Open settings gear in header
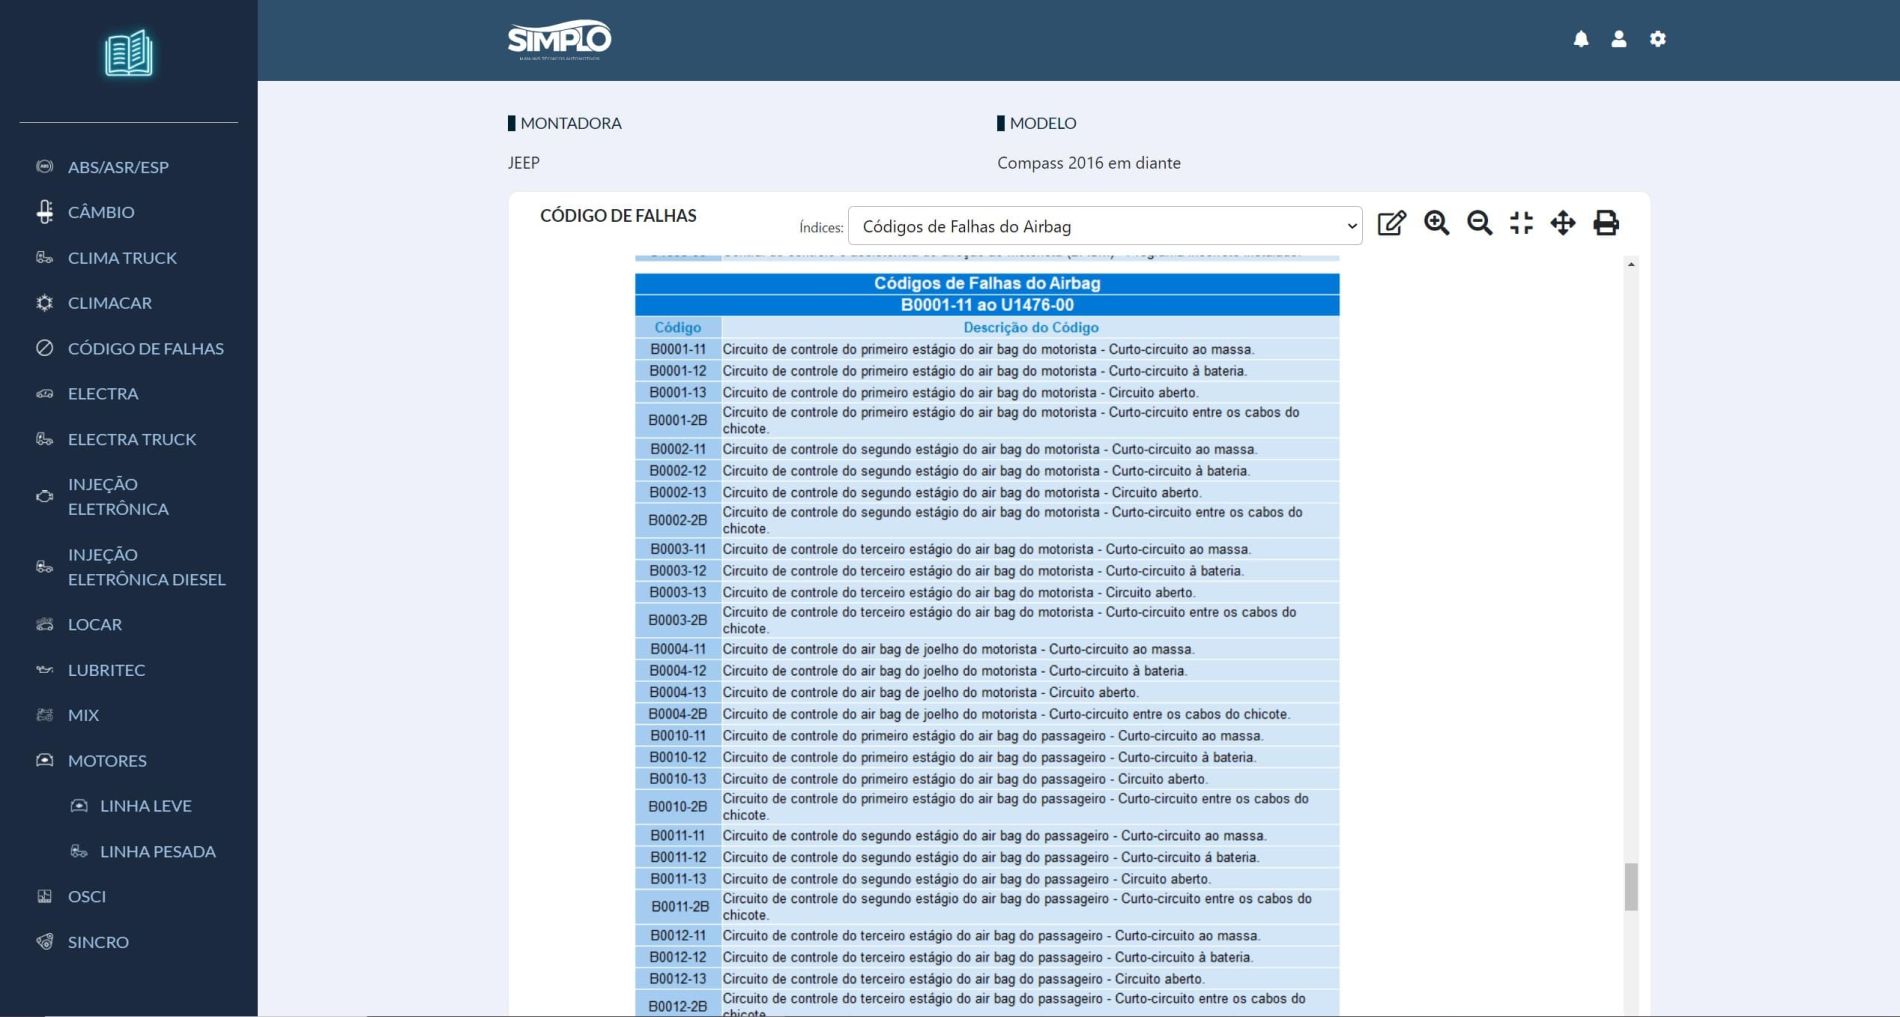Image resolution: width=1900 pixels, height=1017 pixels. click(x=1658, y=39)
